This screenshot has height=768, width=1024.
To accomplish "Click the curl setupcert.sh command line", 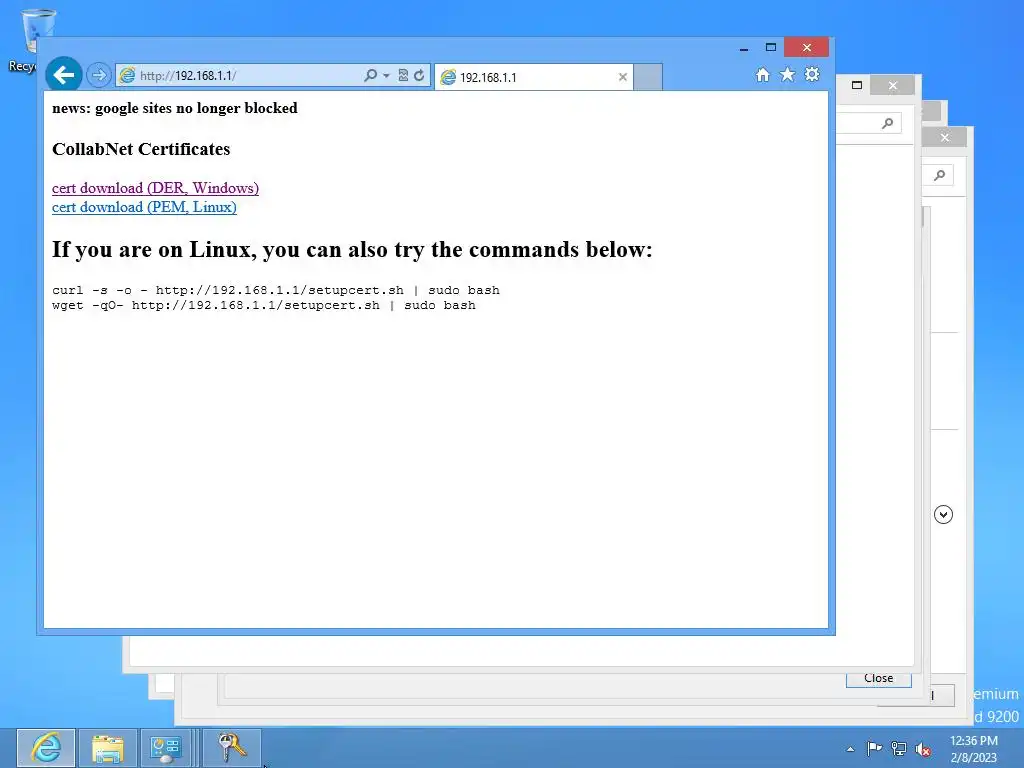I will pyautogui.click(x=276, y=290).
